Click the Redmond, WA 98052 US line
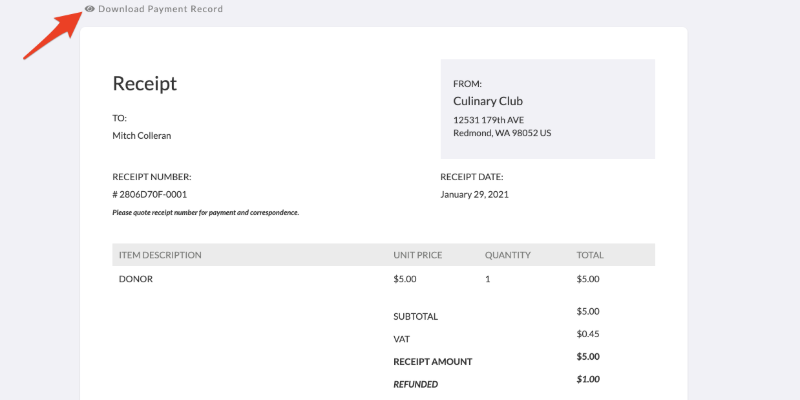Screen dimensions: 800x400 502,133
